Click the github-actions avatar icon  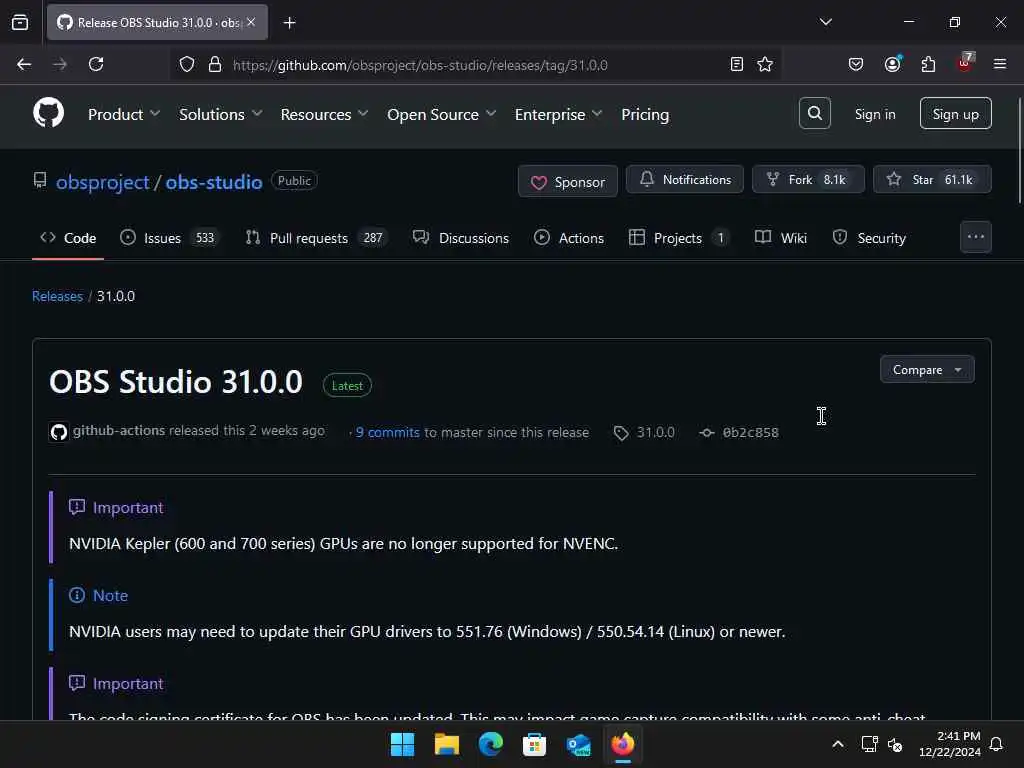(59, 432)
